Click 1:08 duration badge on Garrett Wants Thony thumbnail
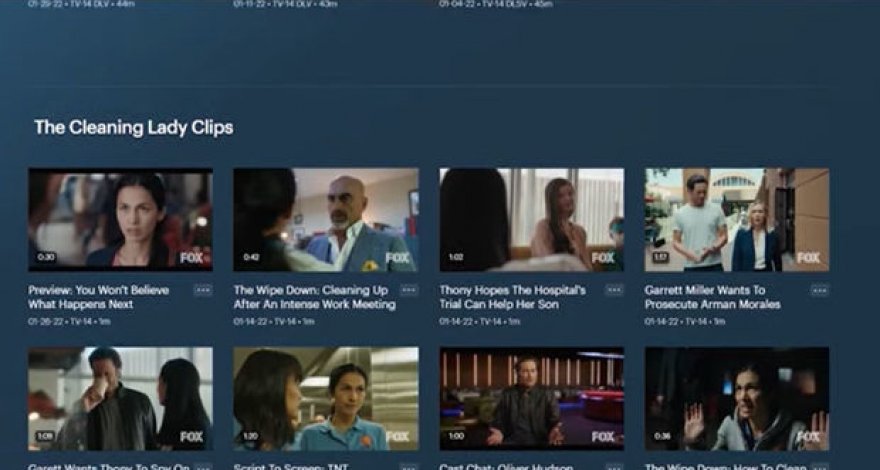The image size is (880, 470). [x=46, y=437]
